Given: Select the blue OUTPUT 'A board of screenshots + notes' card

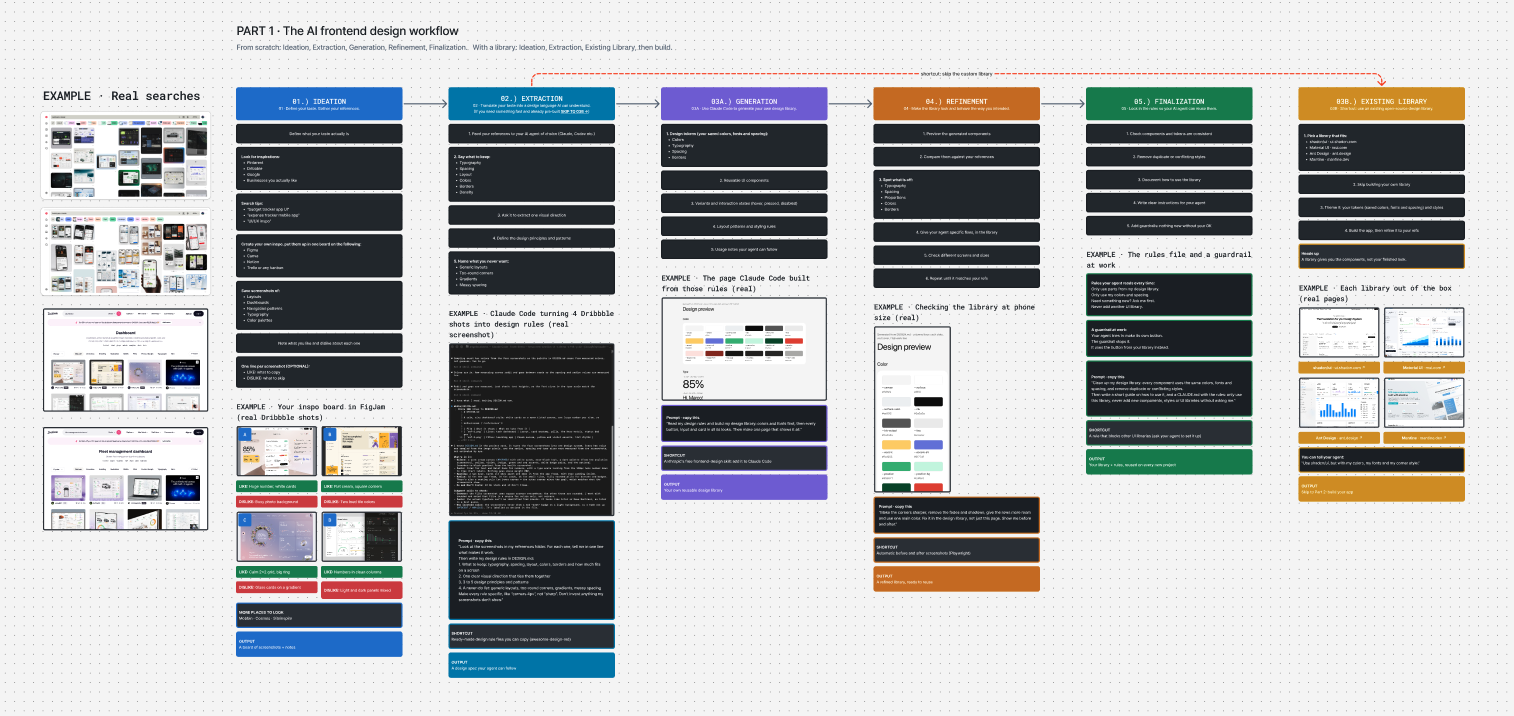Looking at the screenshot, I should tap(319, 644).
